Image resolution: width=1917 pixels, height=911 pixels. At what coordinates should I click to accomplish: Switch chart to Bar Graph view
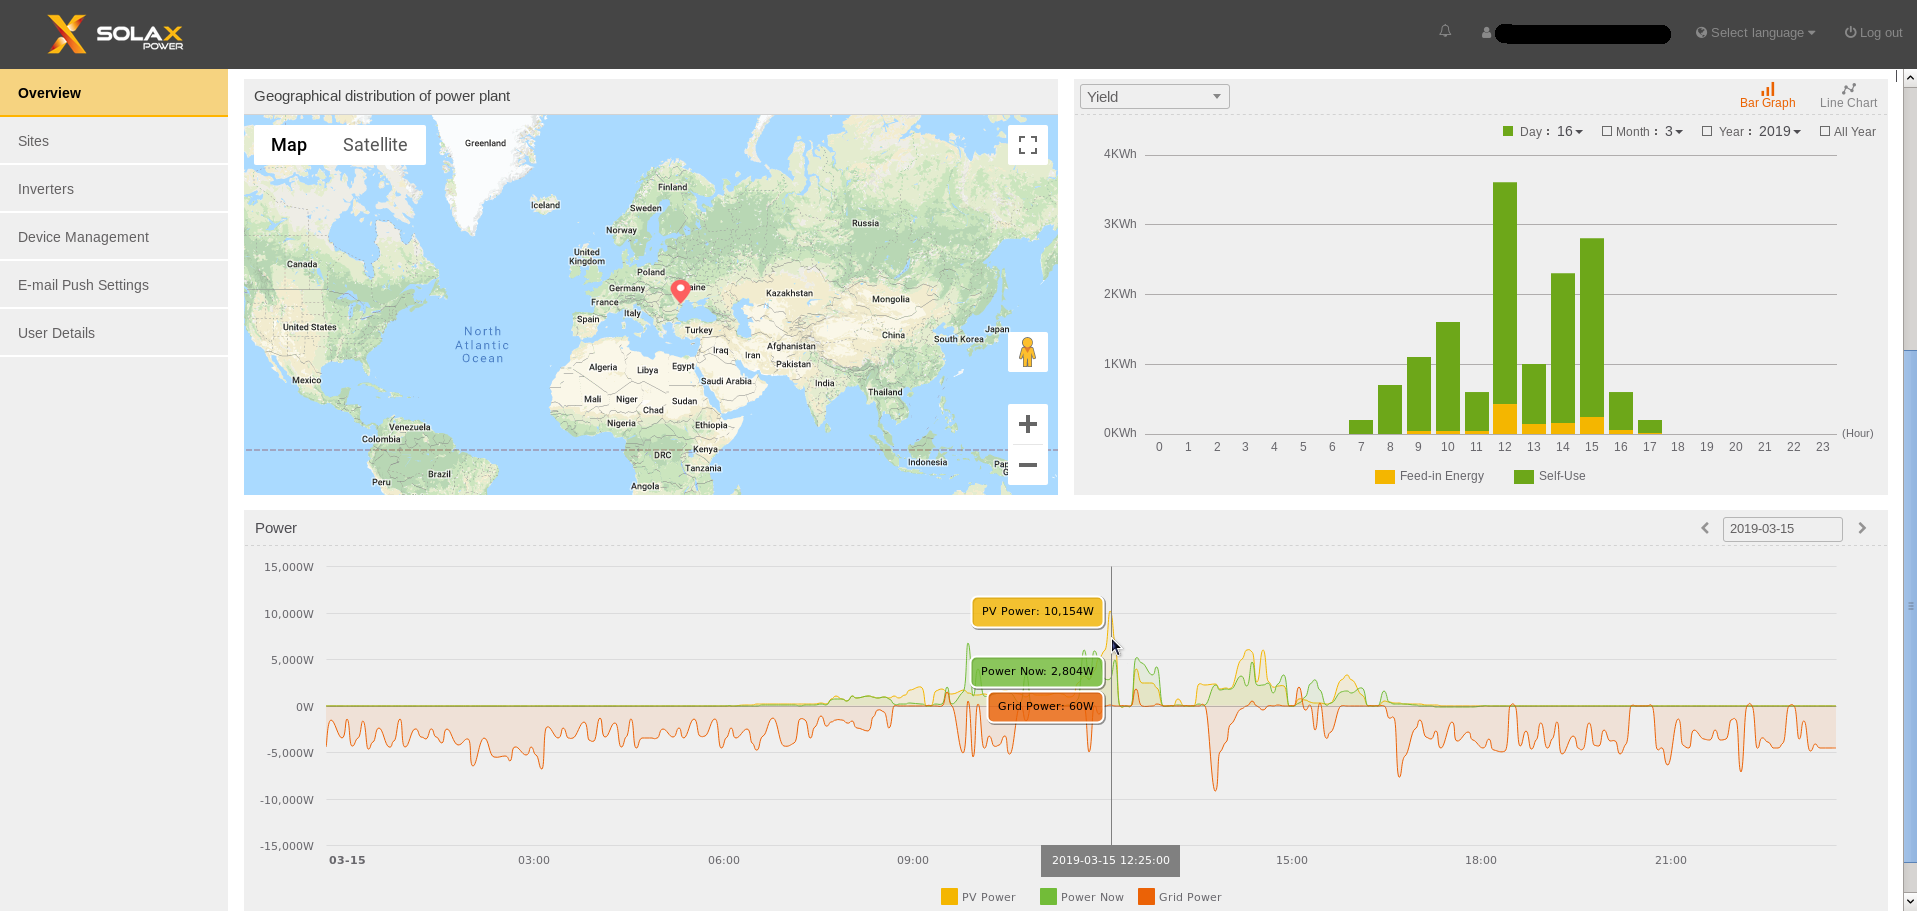(1767, 96)
